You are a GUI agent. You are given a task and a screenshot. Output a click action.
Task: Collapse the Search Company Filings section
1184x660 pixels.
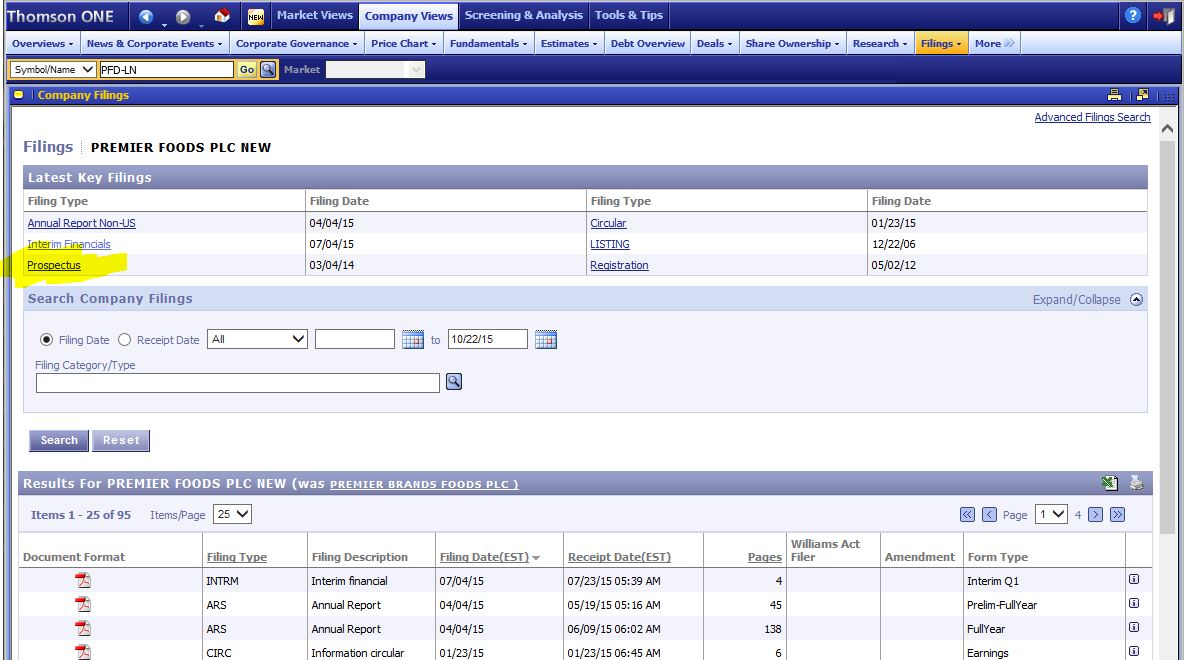click(x=1136, y=300)
